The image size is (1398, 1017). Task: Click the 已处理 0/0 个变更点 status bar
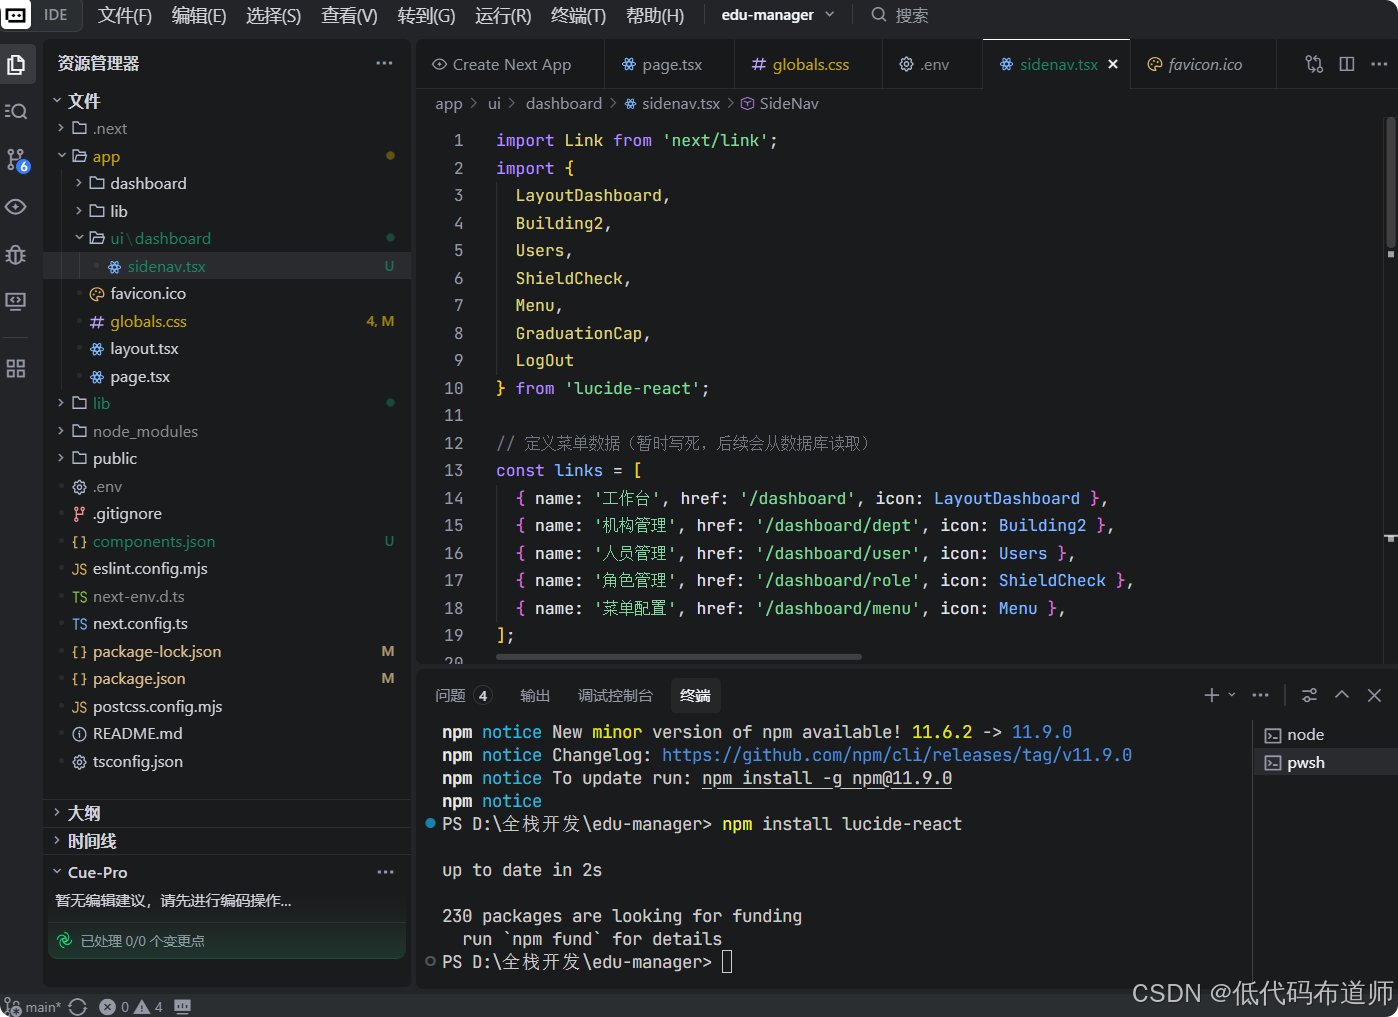227,941
